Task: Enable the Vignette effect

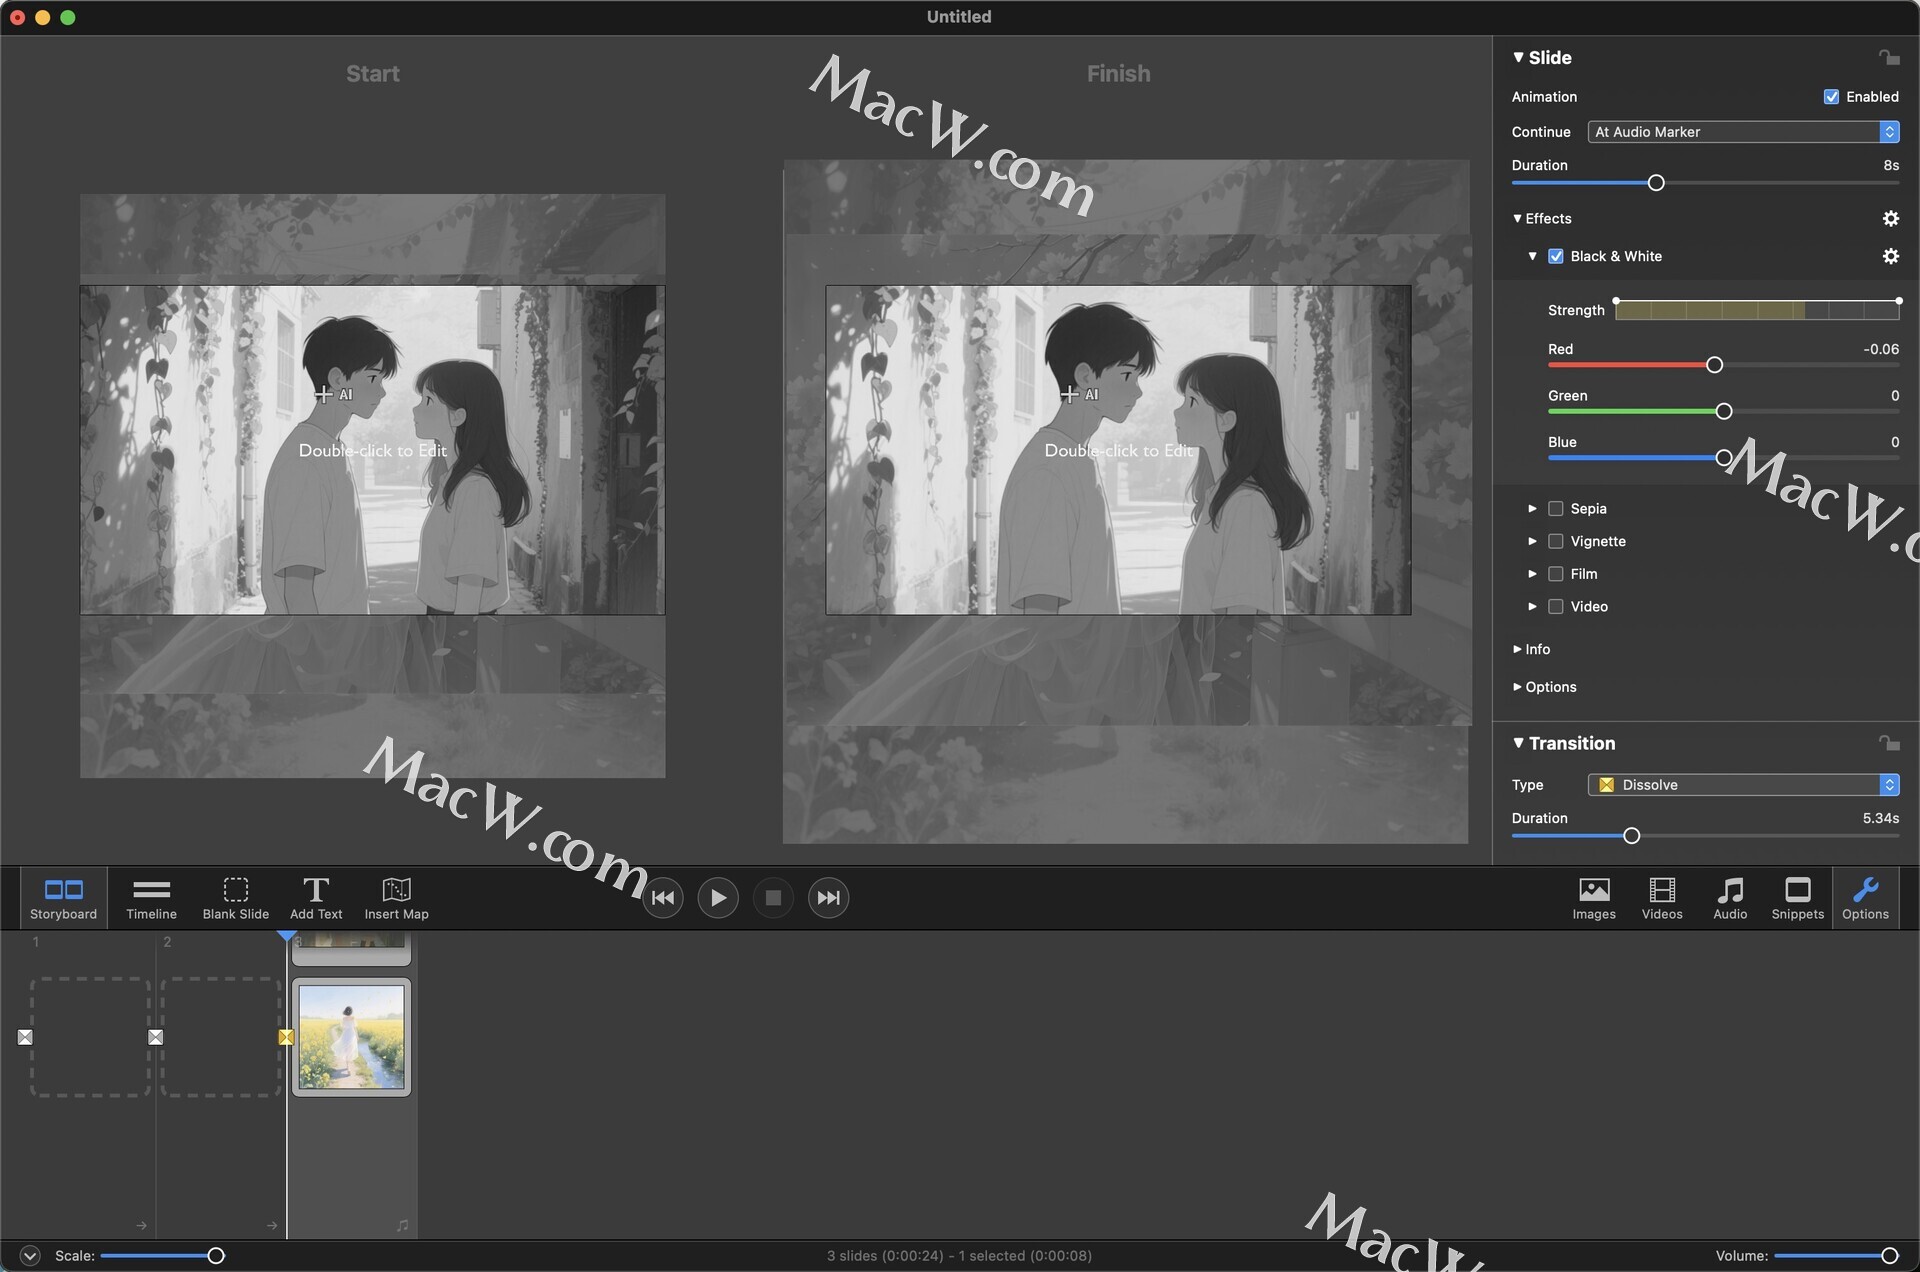Action: [x=1556, y=541]
